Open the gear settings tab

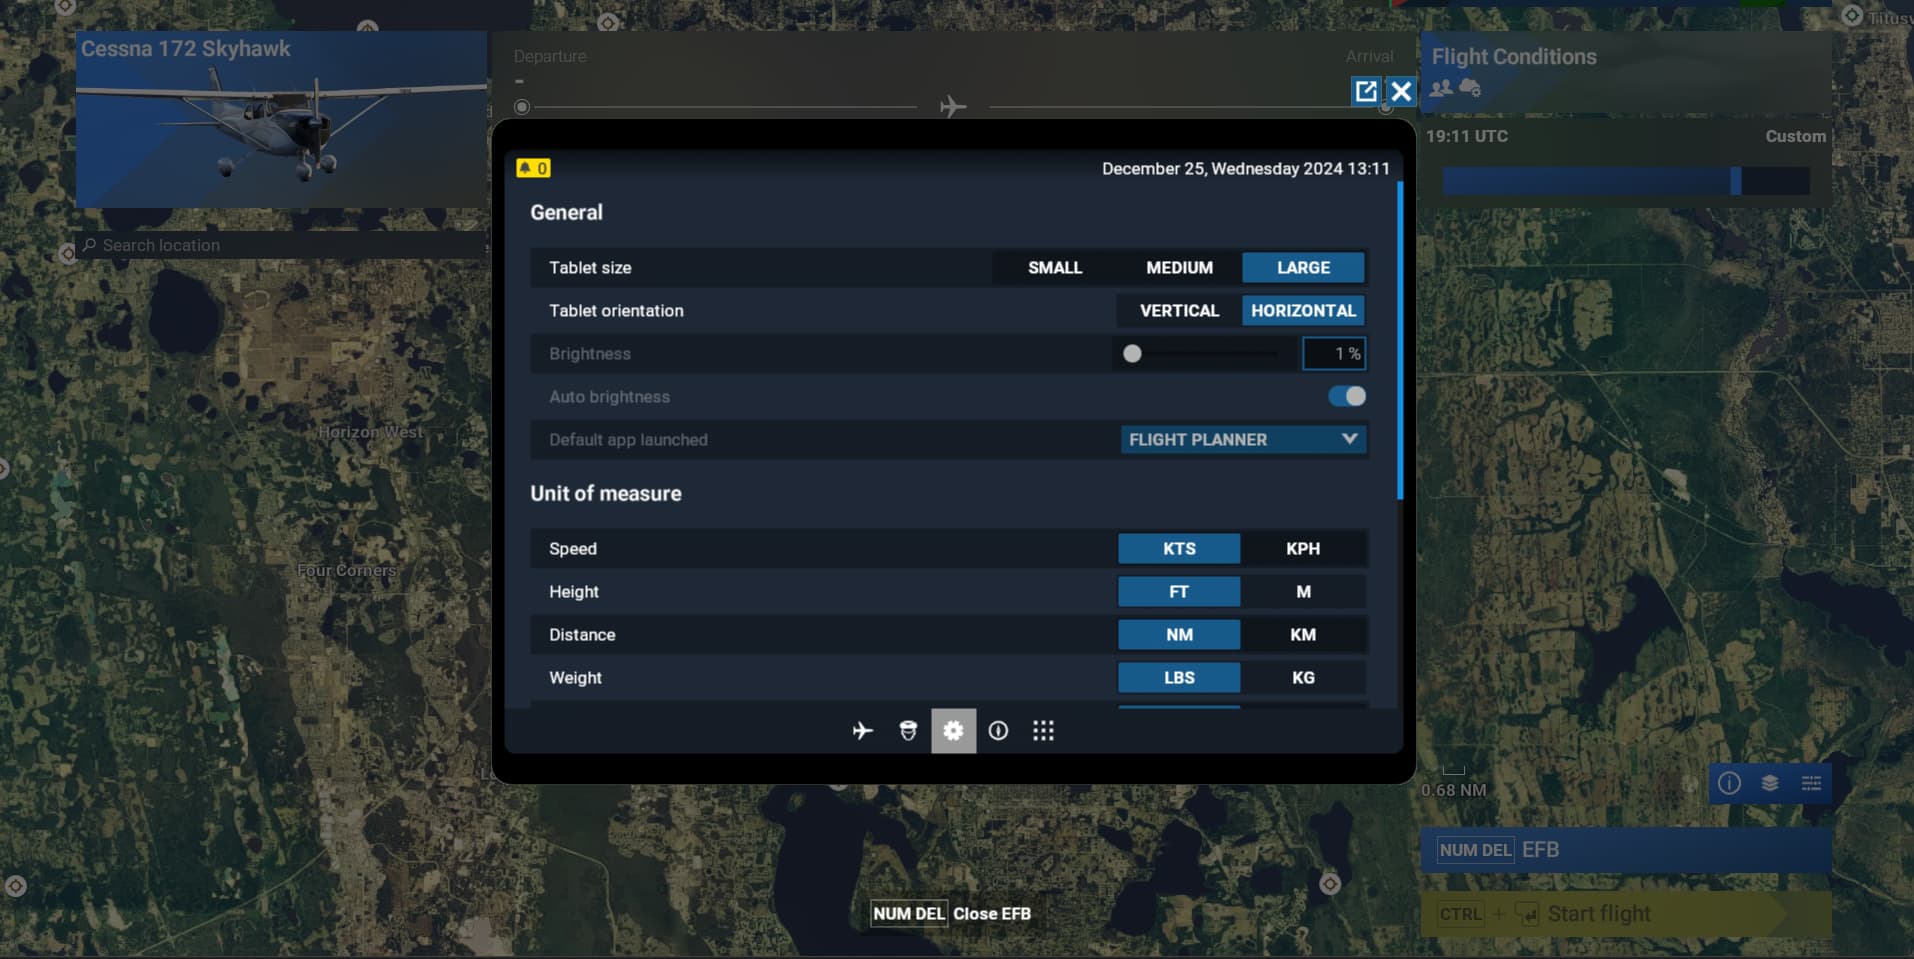tap(953, 731)
